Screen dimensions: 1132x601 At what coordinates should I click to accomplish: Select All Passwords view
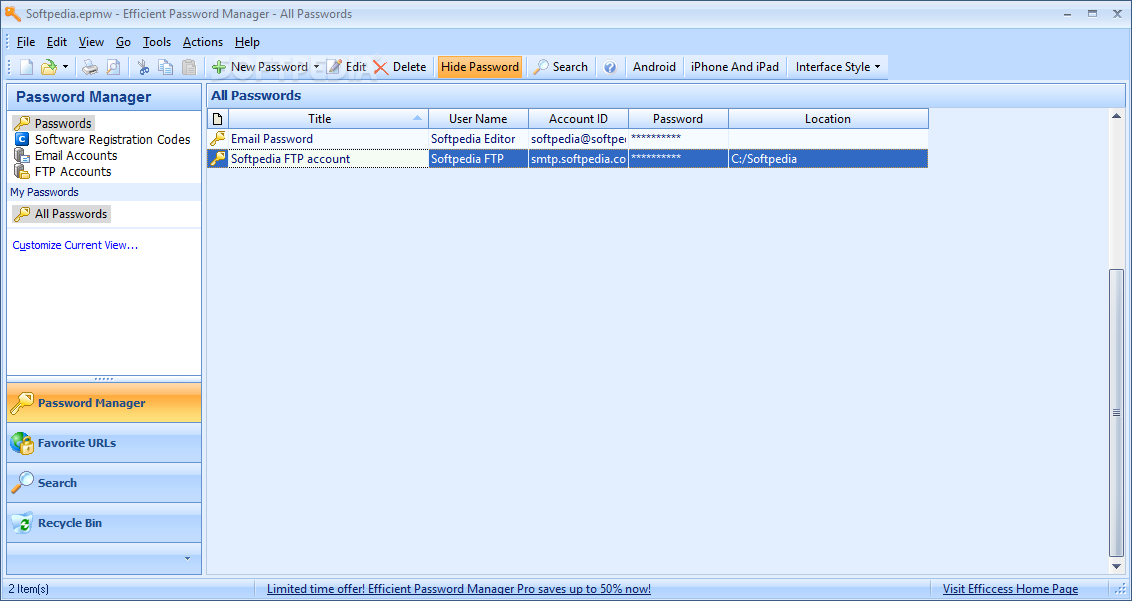[61, 214]
